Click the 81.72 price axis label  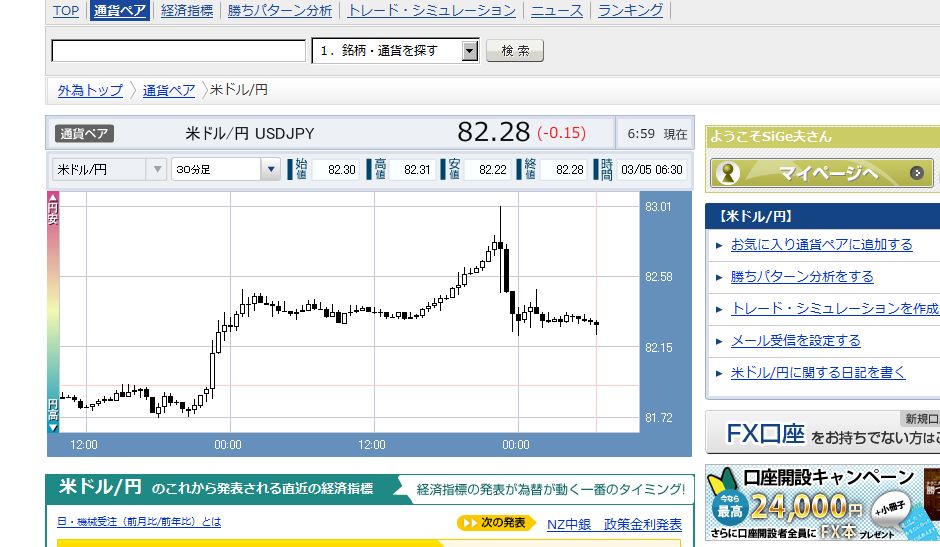point(658,417)
